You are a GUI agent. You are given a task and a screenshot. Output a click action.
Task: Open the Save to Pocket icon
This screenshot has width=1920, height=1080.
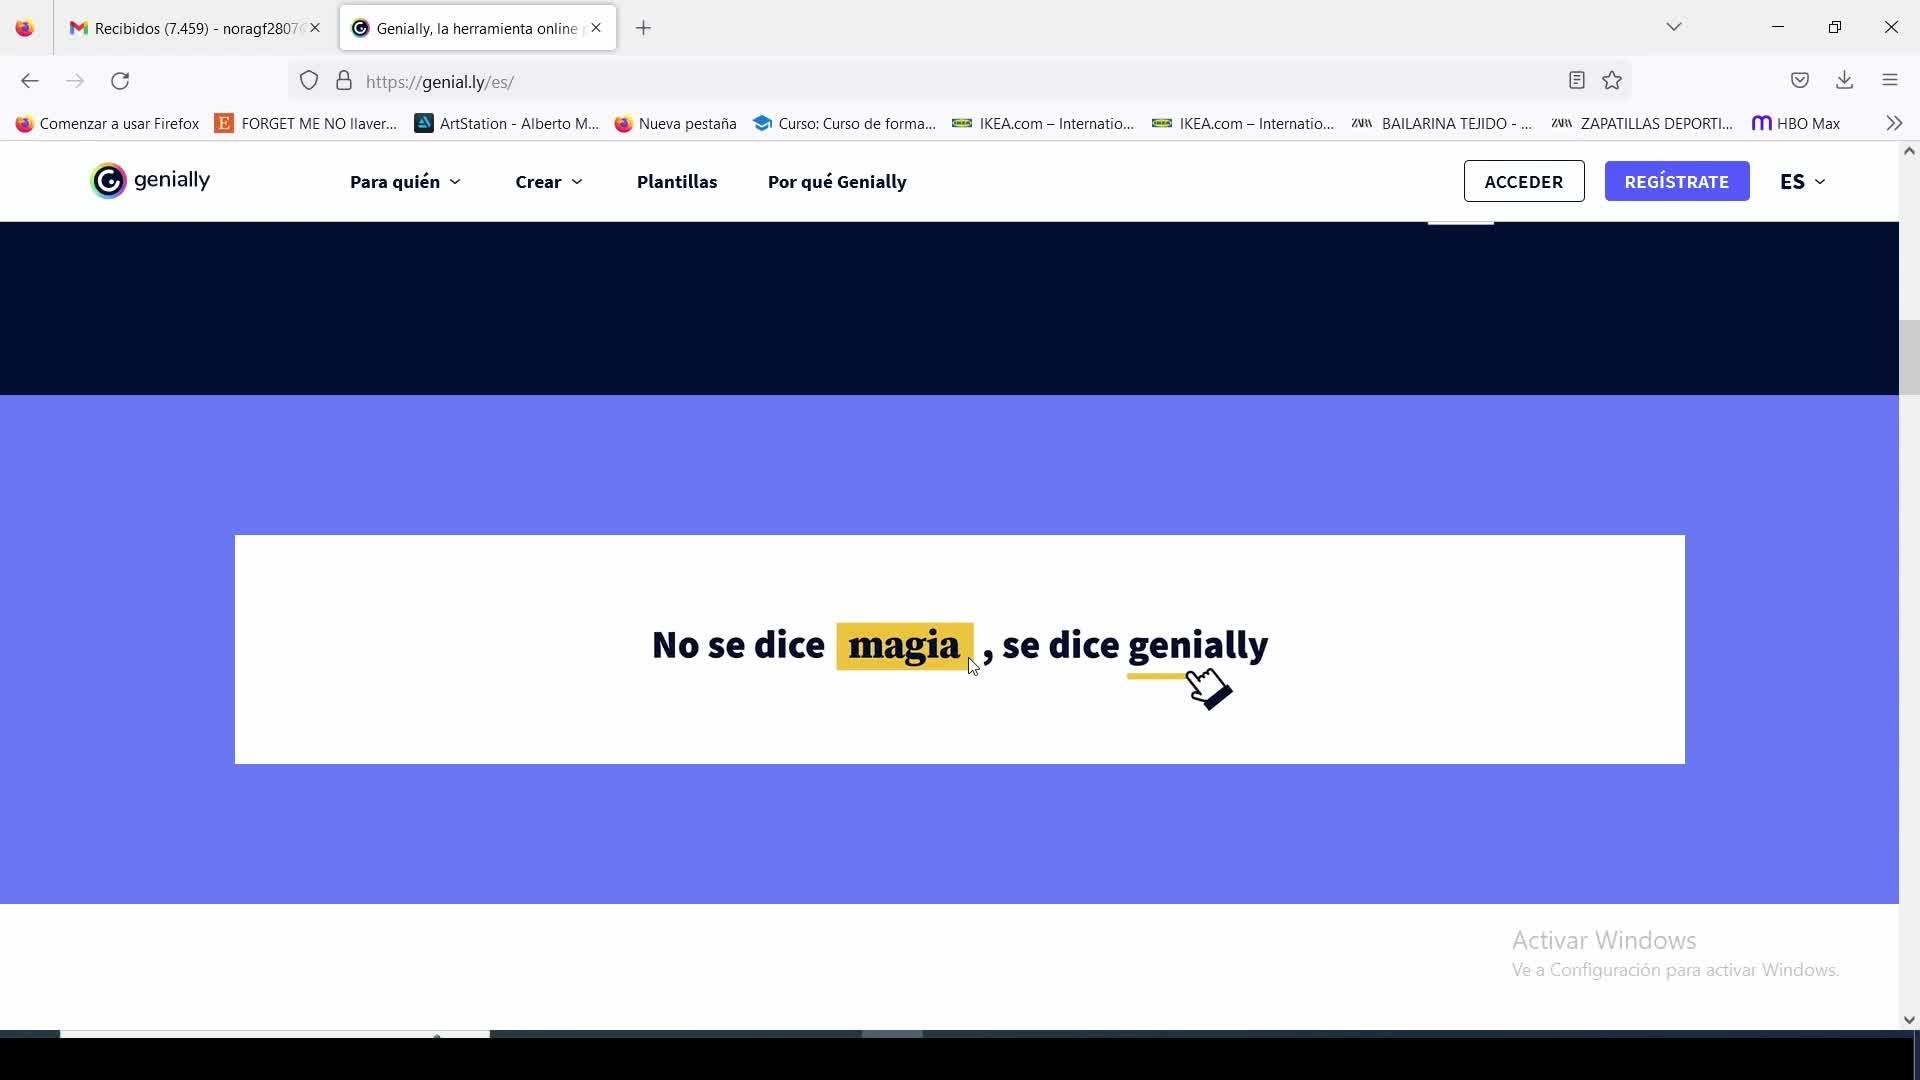[1800, 81]
